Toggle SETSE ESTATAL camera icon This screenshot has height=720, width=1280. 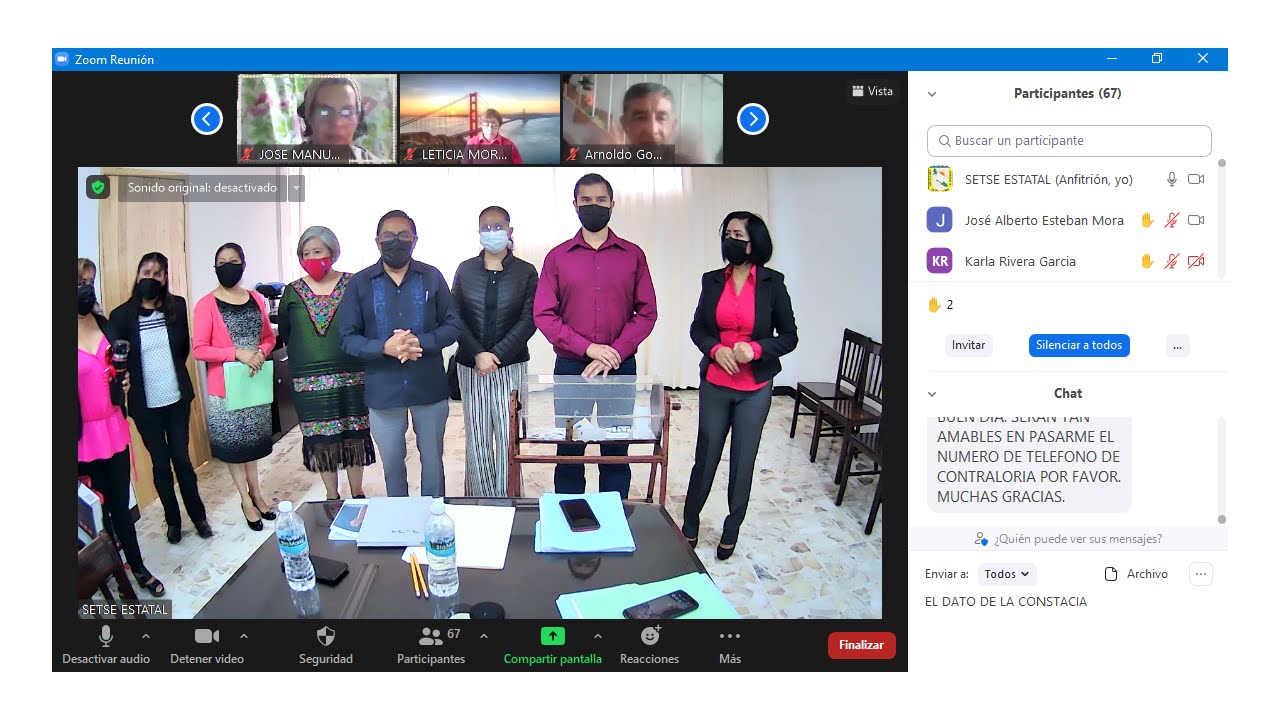[1196, 179]
